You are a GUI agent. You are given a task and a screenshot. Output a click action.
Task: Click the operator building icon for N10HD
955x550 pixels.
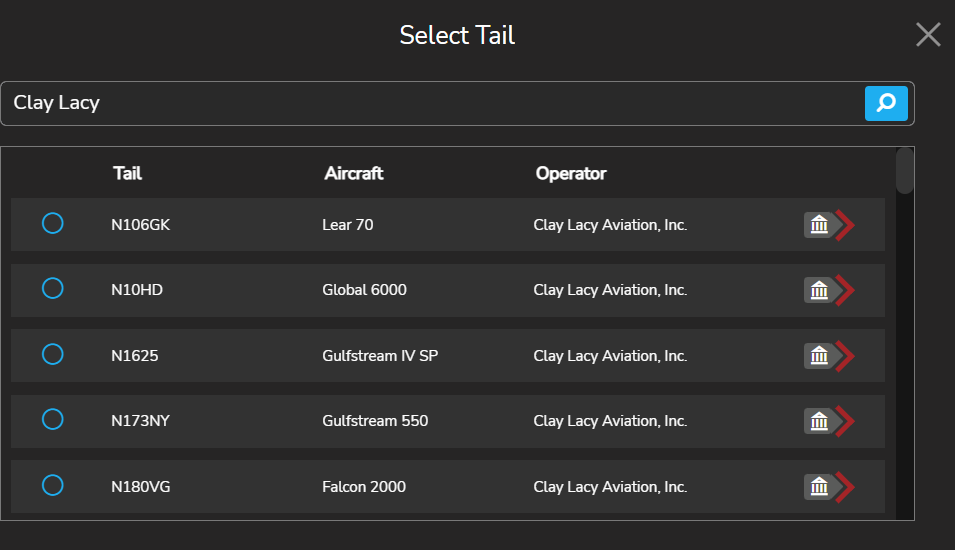(819, 290)
